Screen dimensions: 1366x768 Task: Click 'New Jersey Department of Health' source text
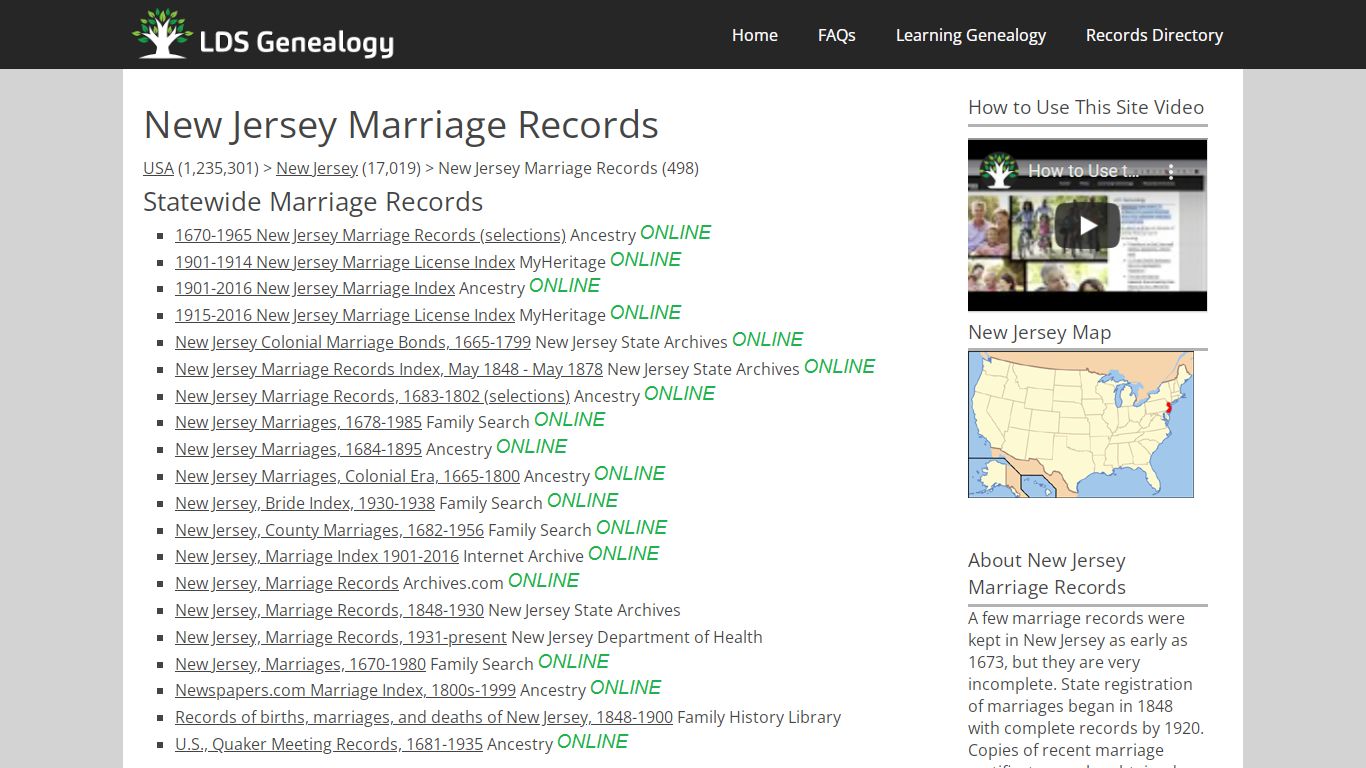pyautogui.click(x=637, y=637)
